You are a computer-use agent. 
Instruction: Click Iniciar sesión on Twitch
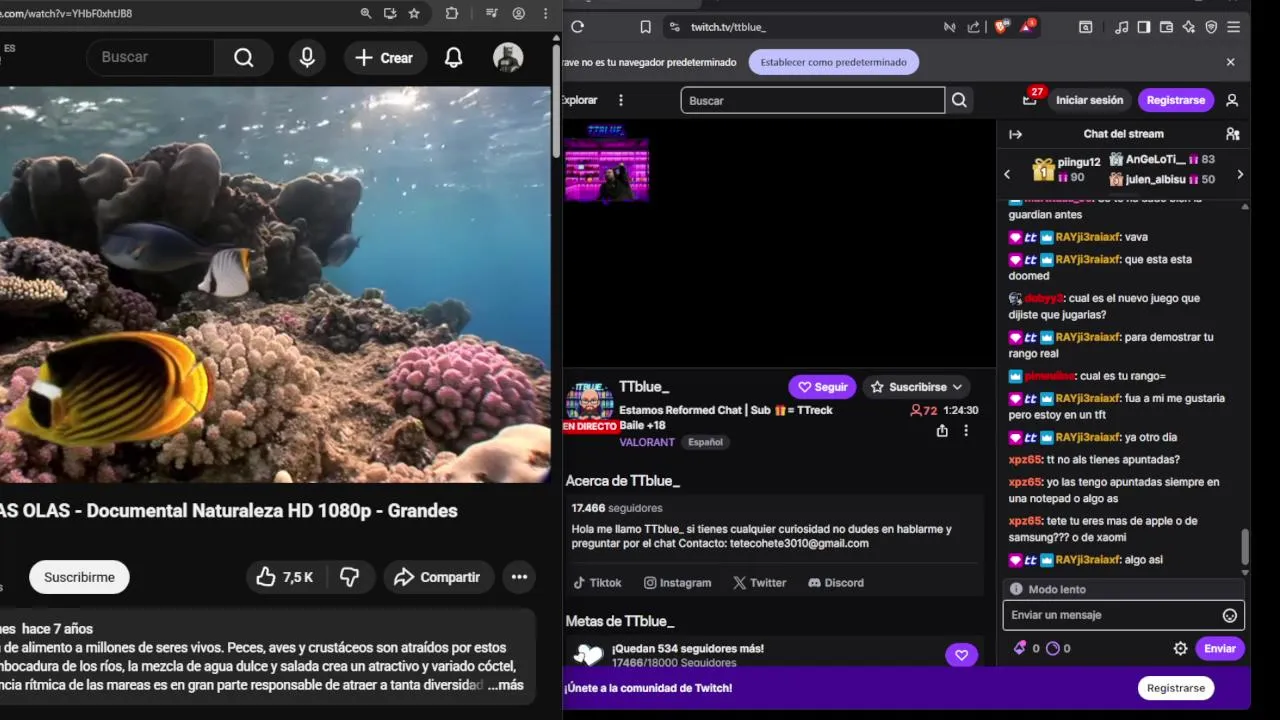click(x=1089, y=100)
